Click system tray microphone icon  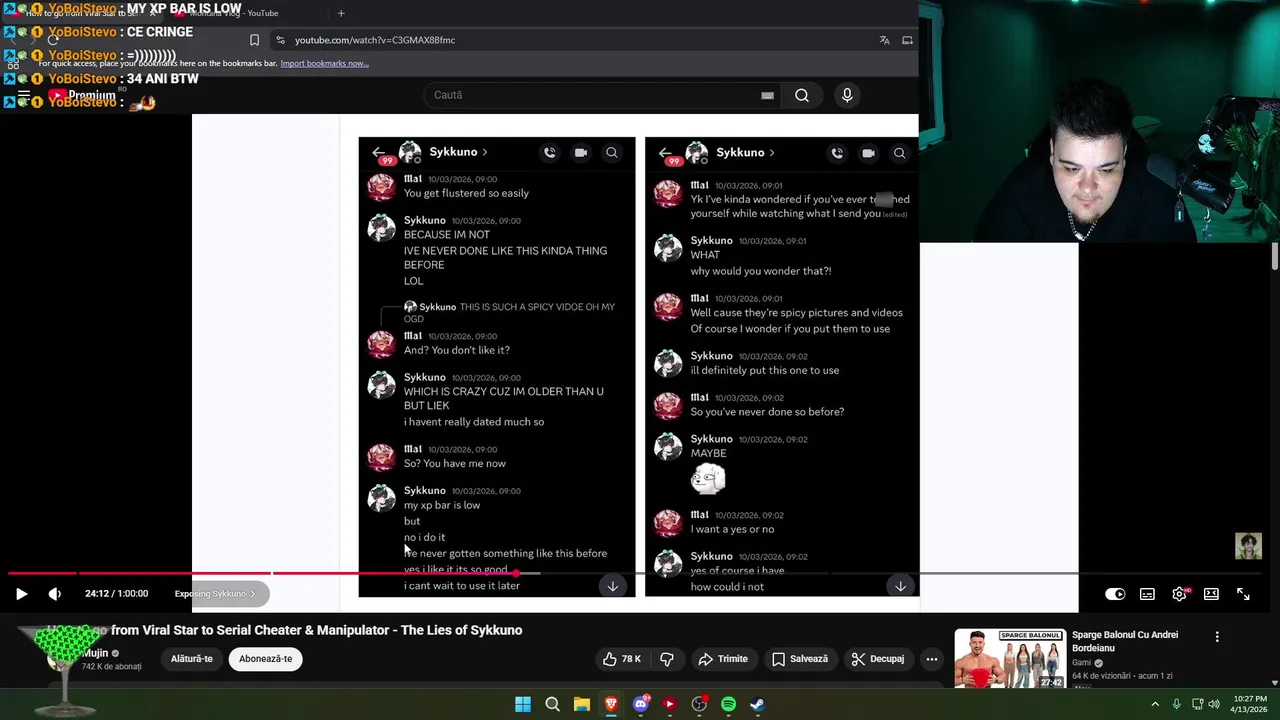(1176, 704)
